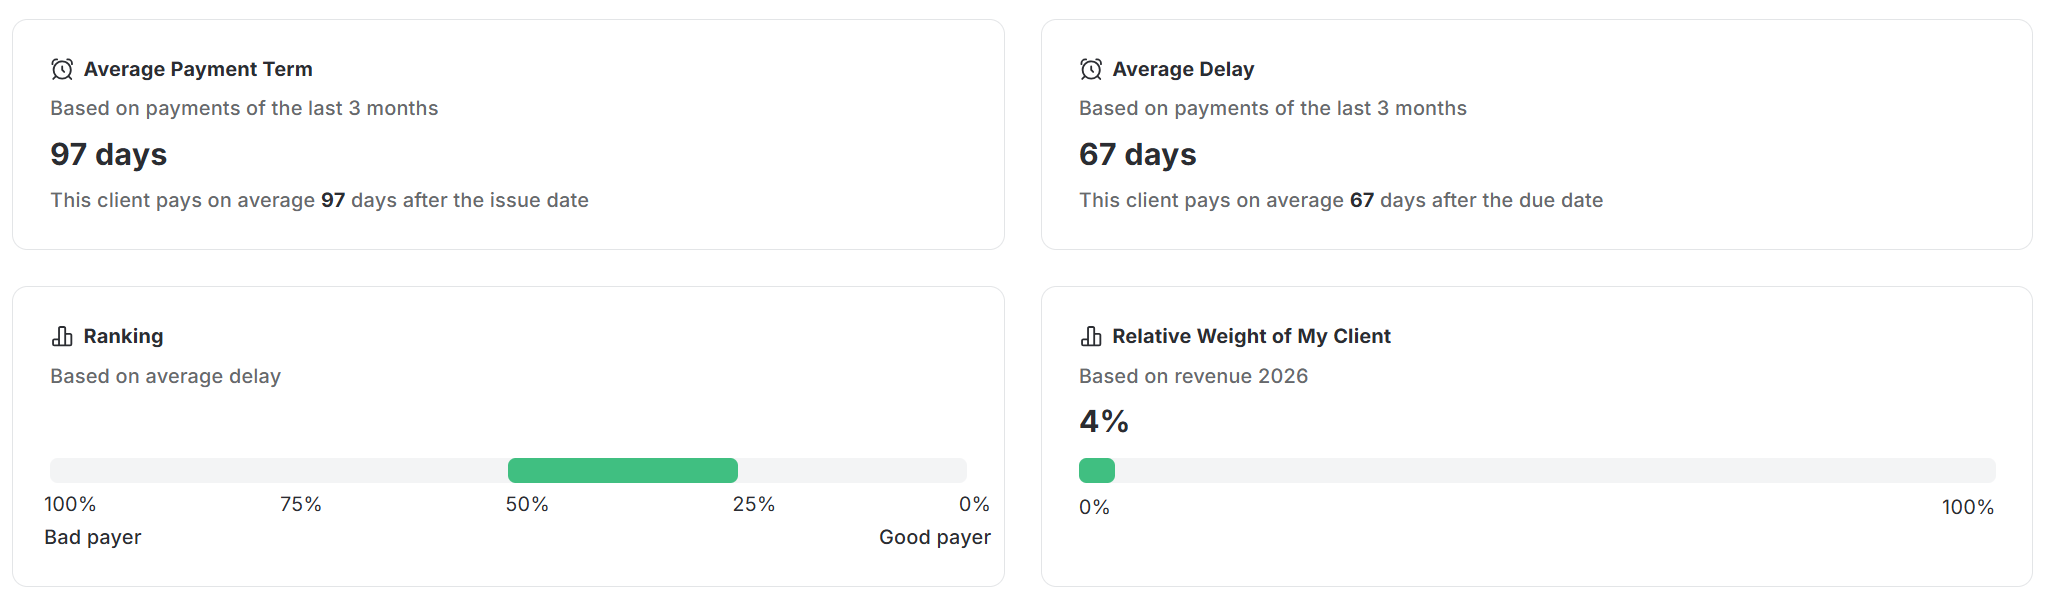Click the 67 days value
The width and height of the screenshot is (2053, 601).
(x=1137, y=154)
